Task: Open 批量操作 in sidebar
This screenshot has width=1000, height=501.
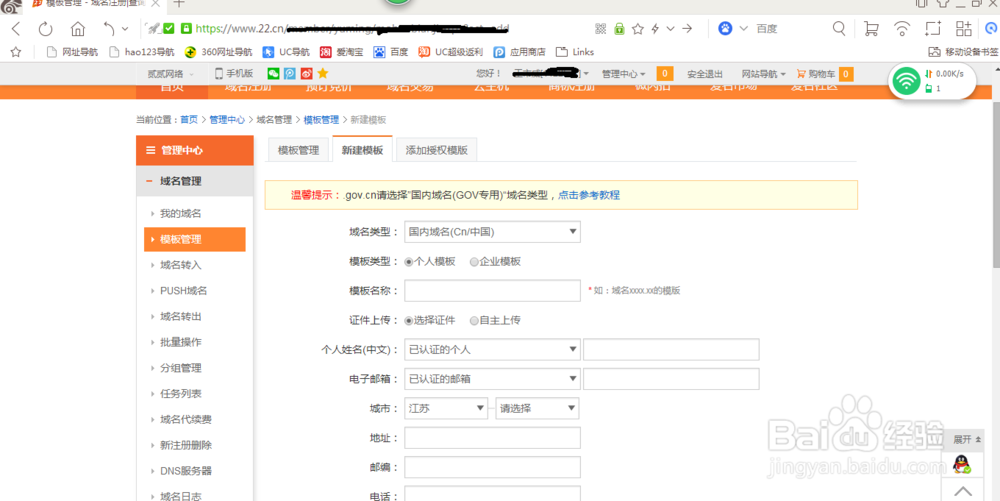Action: [180, 342]
